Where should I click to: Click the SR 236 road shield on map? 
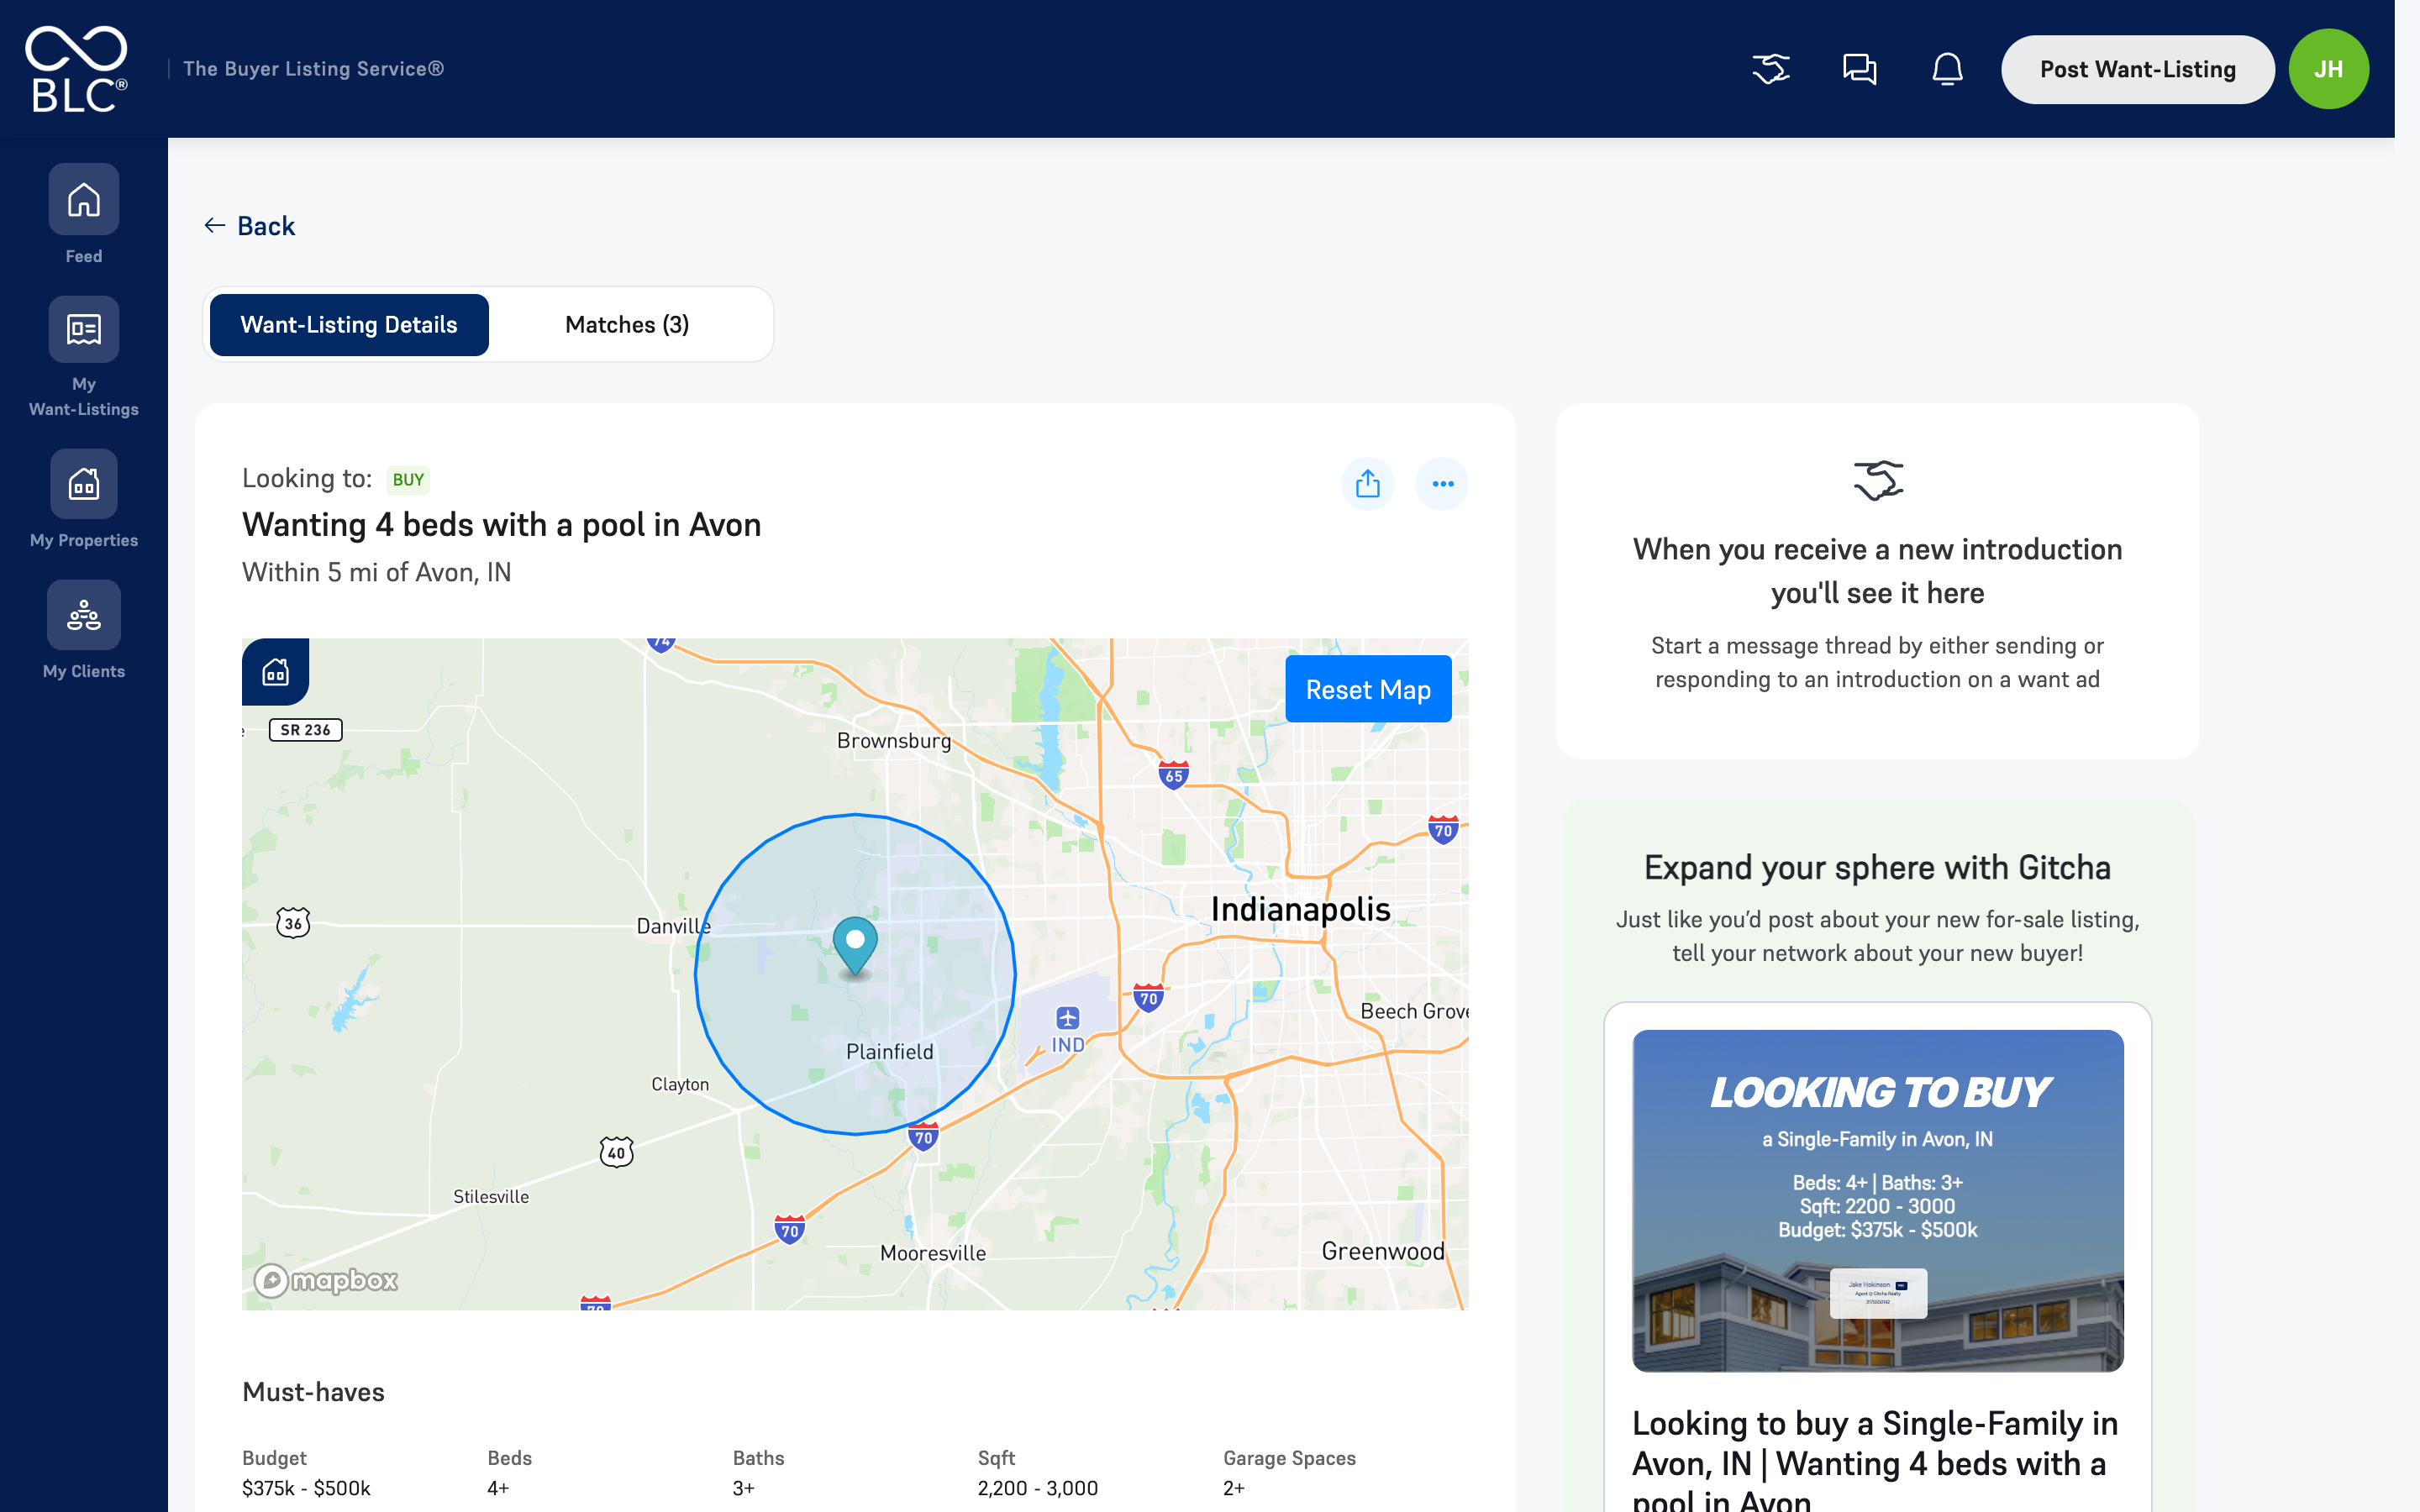point(306,730)
